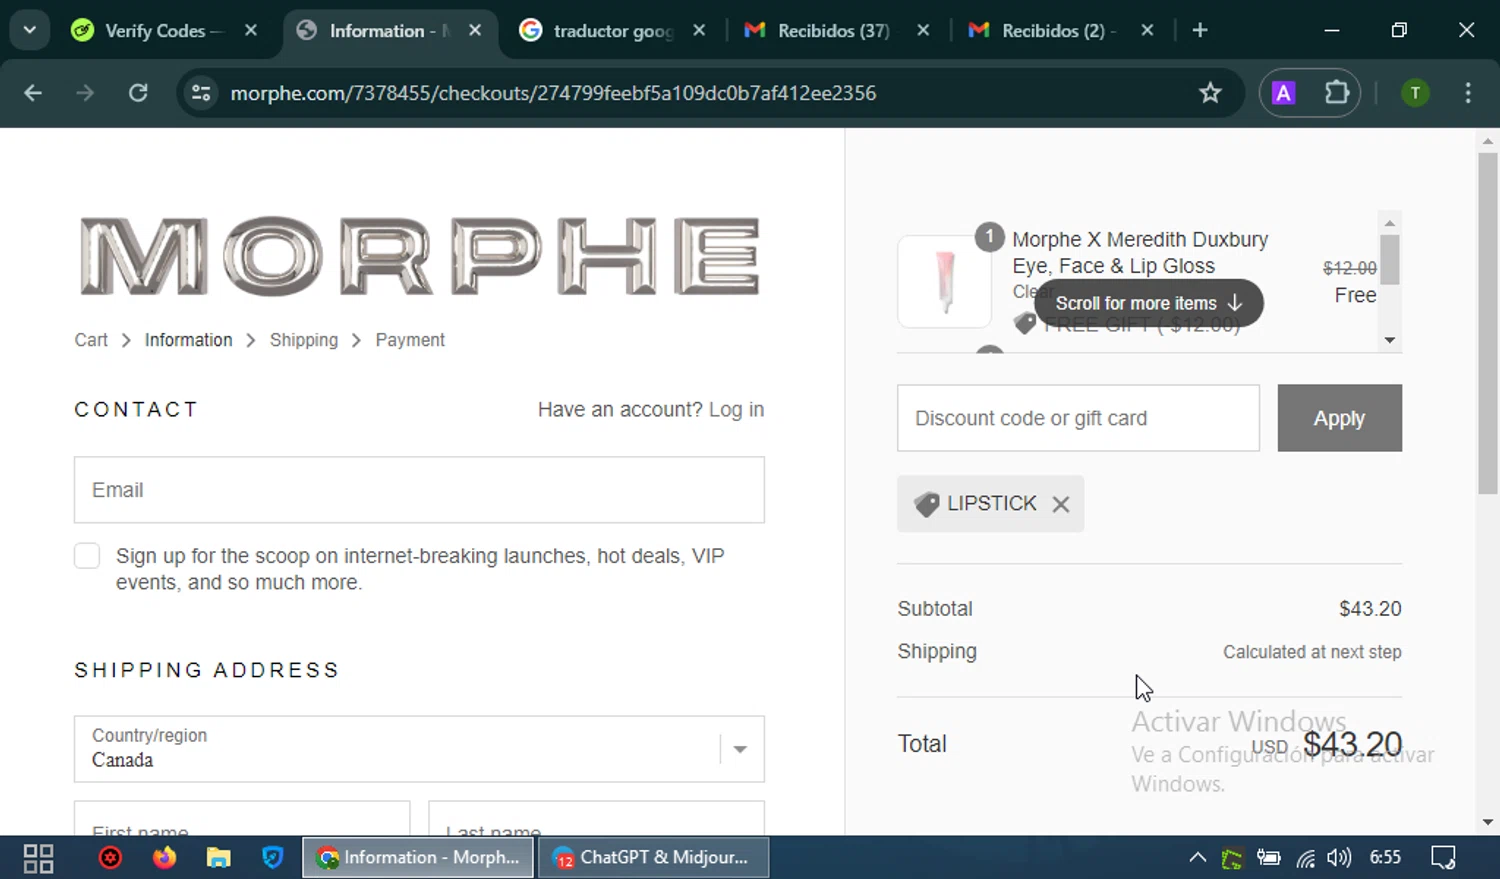Open the red circular taskbar app
This screenshot has width=1500, height=879.
[x=110, y=858]
